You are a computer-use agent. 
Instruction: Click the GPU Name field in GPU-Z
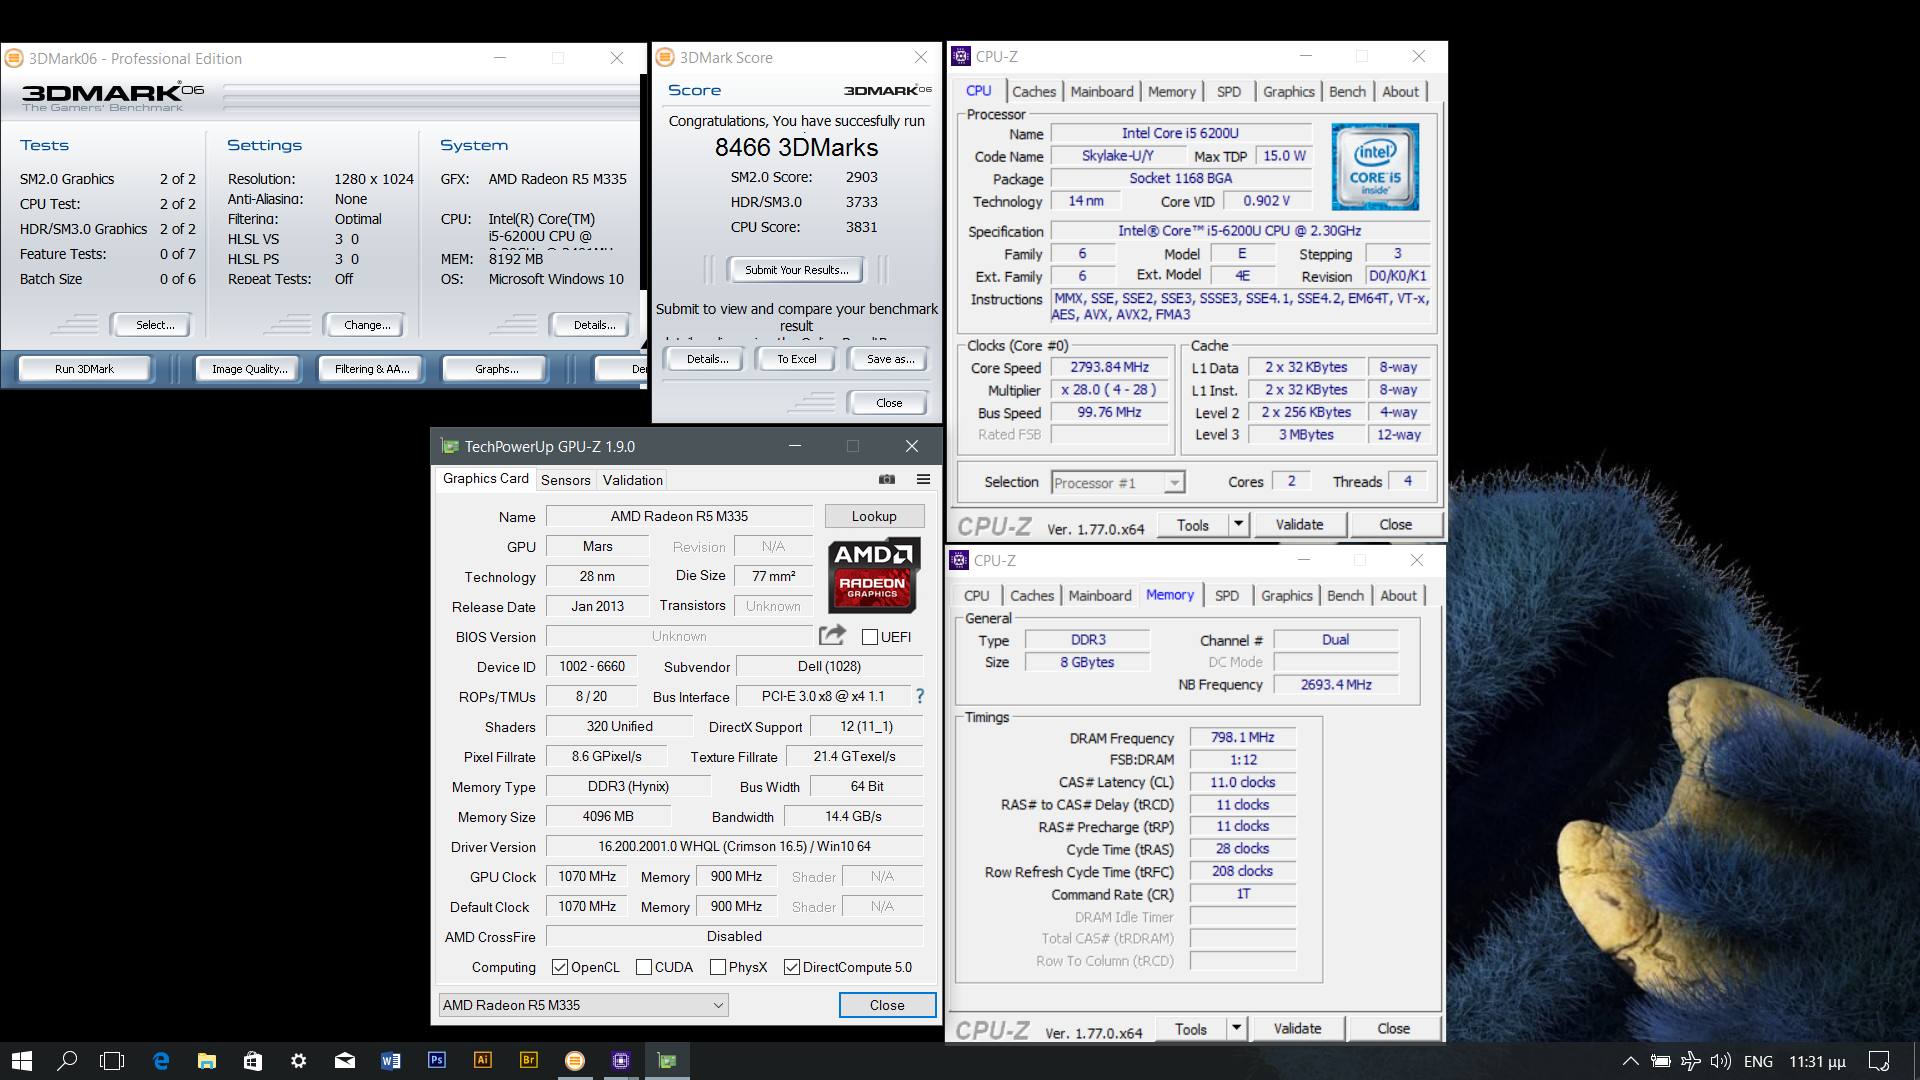[x=679, y=516]
